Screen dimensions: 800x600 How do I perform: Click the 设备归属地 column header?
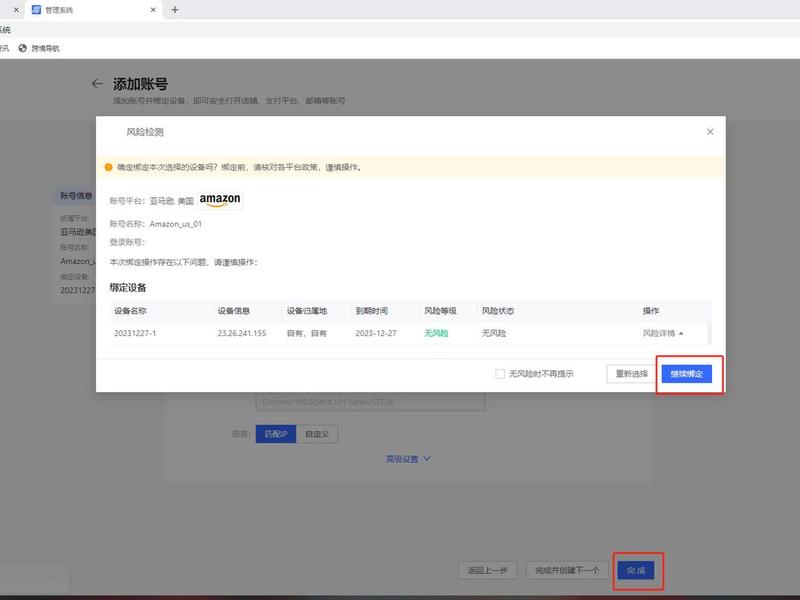pos(307,311)
